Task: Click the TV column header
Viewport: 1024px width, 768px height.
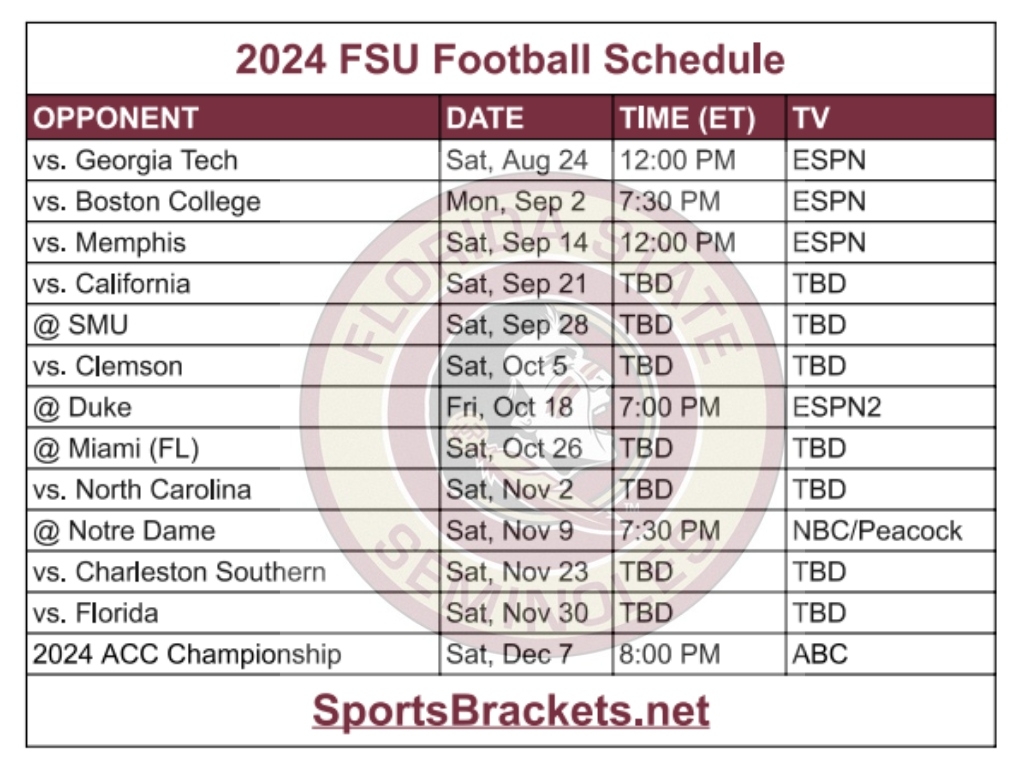Action: 811,118
